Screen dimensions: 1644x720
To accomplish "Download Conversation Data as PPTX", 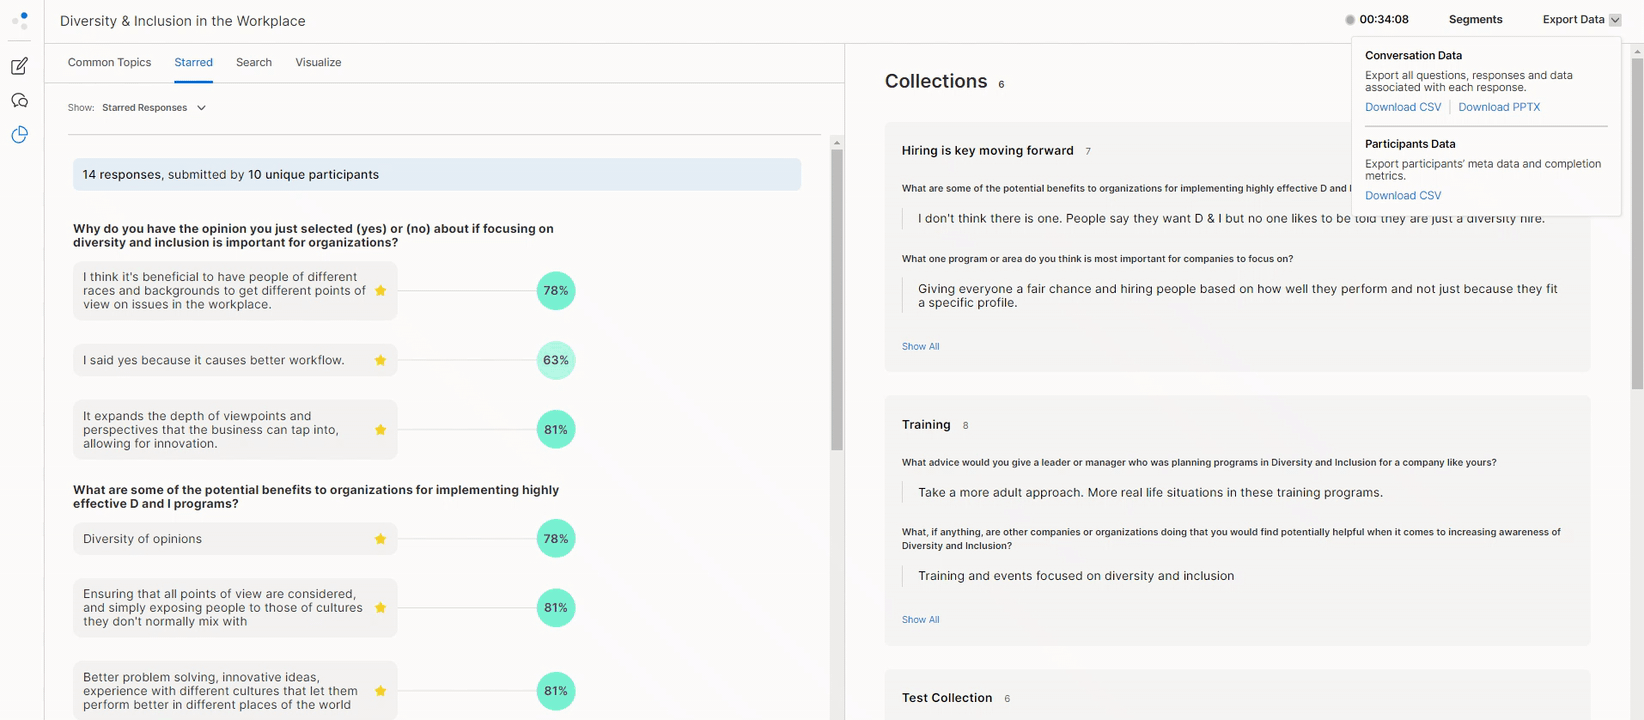I will pyautogui.click(x=1499, y=107).
